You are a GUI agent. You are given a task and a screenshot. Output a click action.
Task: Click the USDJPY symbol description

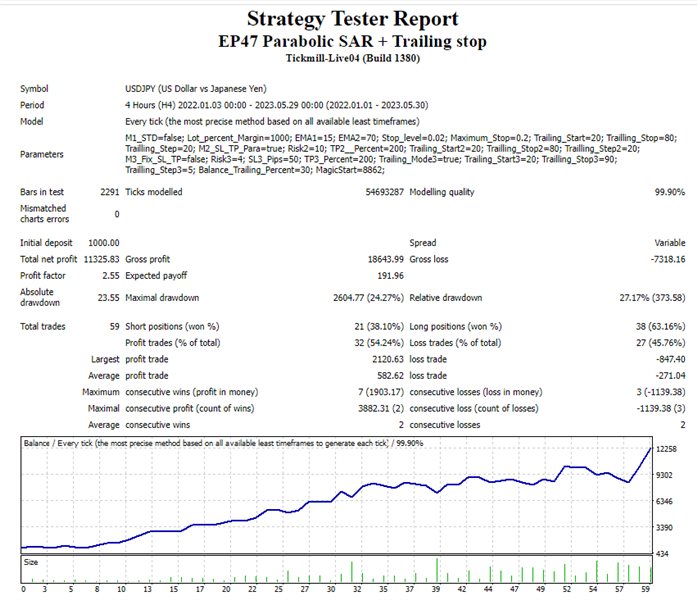click(x=196, y=88)
